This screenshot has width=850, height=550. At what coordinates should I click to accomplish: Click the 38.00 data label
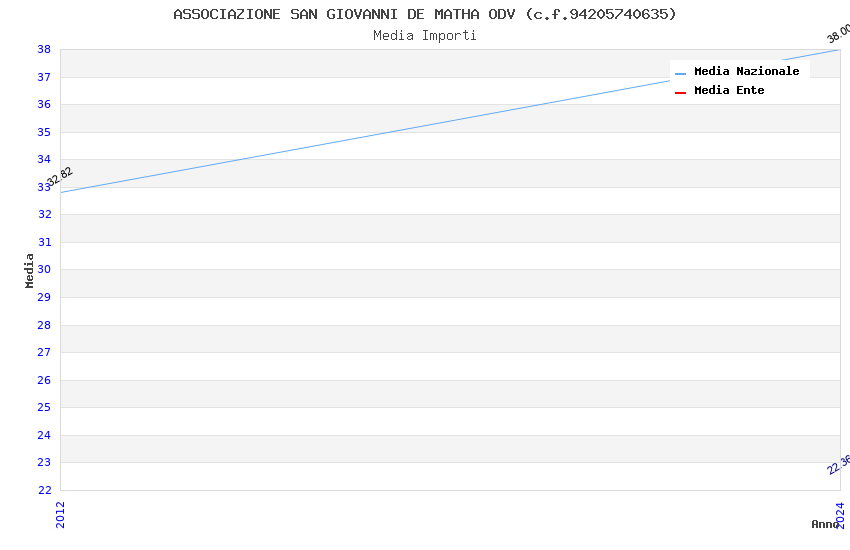click(839, 33)
